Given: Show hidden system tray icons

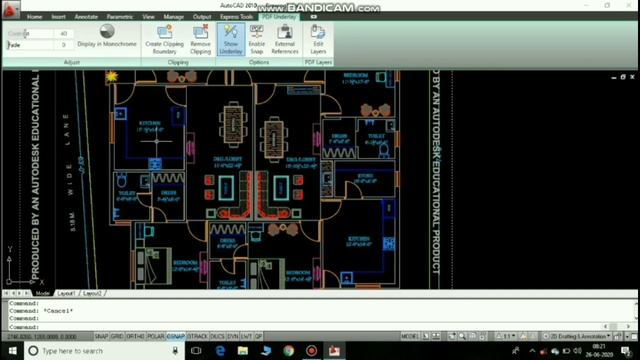Looking at the screenshot, I should tap(532, 351).
